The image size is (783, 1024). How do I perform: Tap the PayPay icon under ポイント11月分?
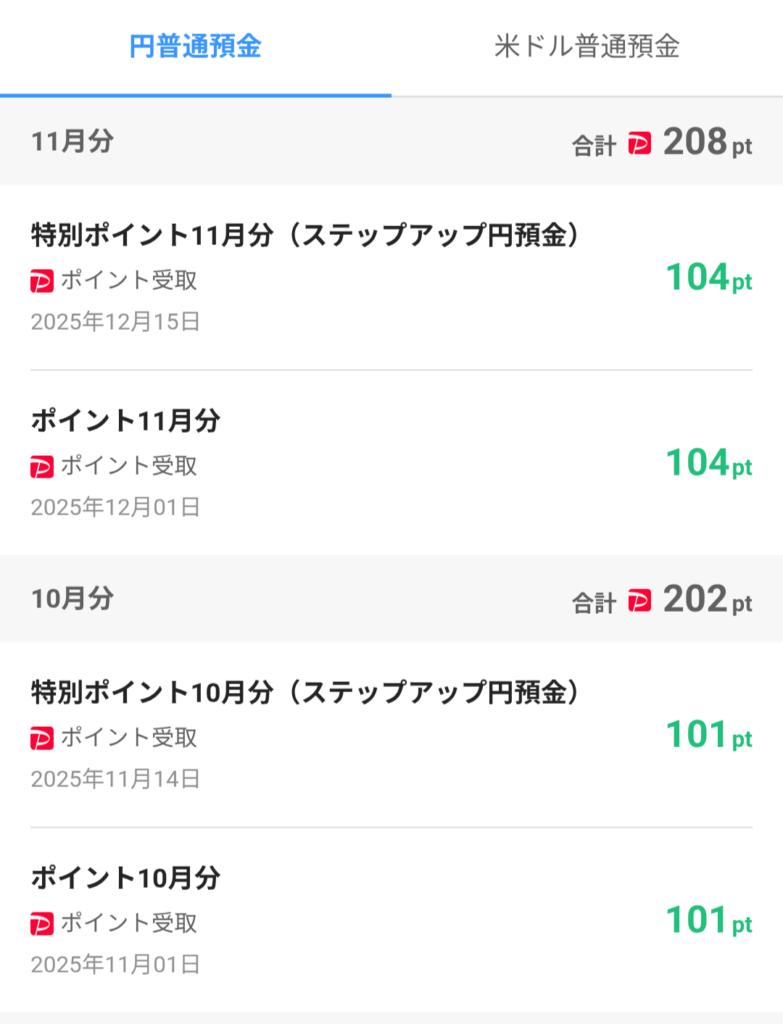click(x=42, y=466)
